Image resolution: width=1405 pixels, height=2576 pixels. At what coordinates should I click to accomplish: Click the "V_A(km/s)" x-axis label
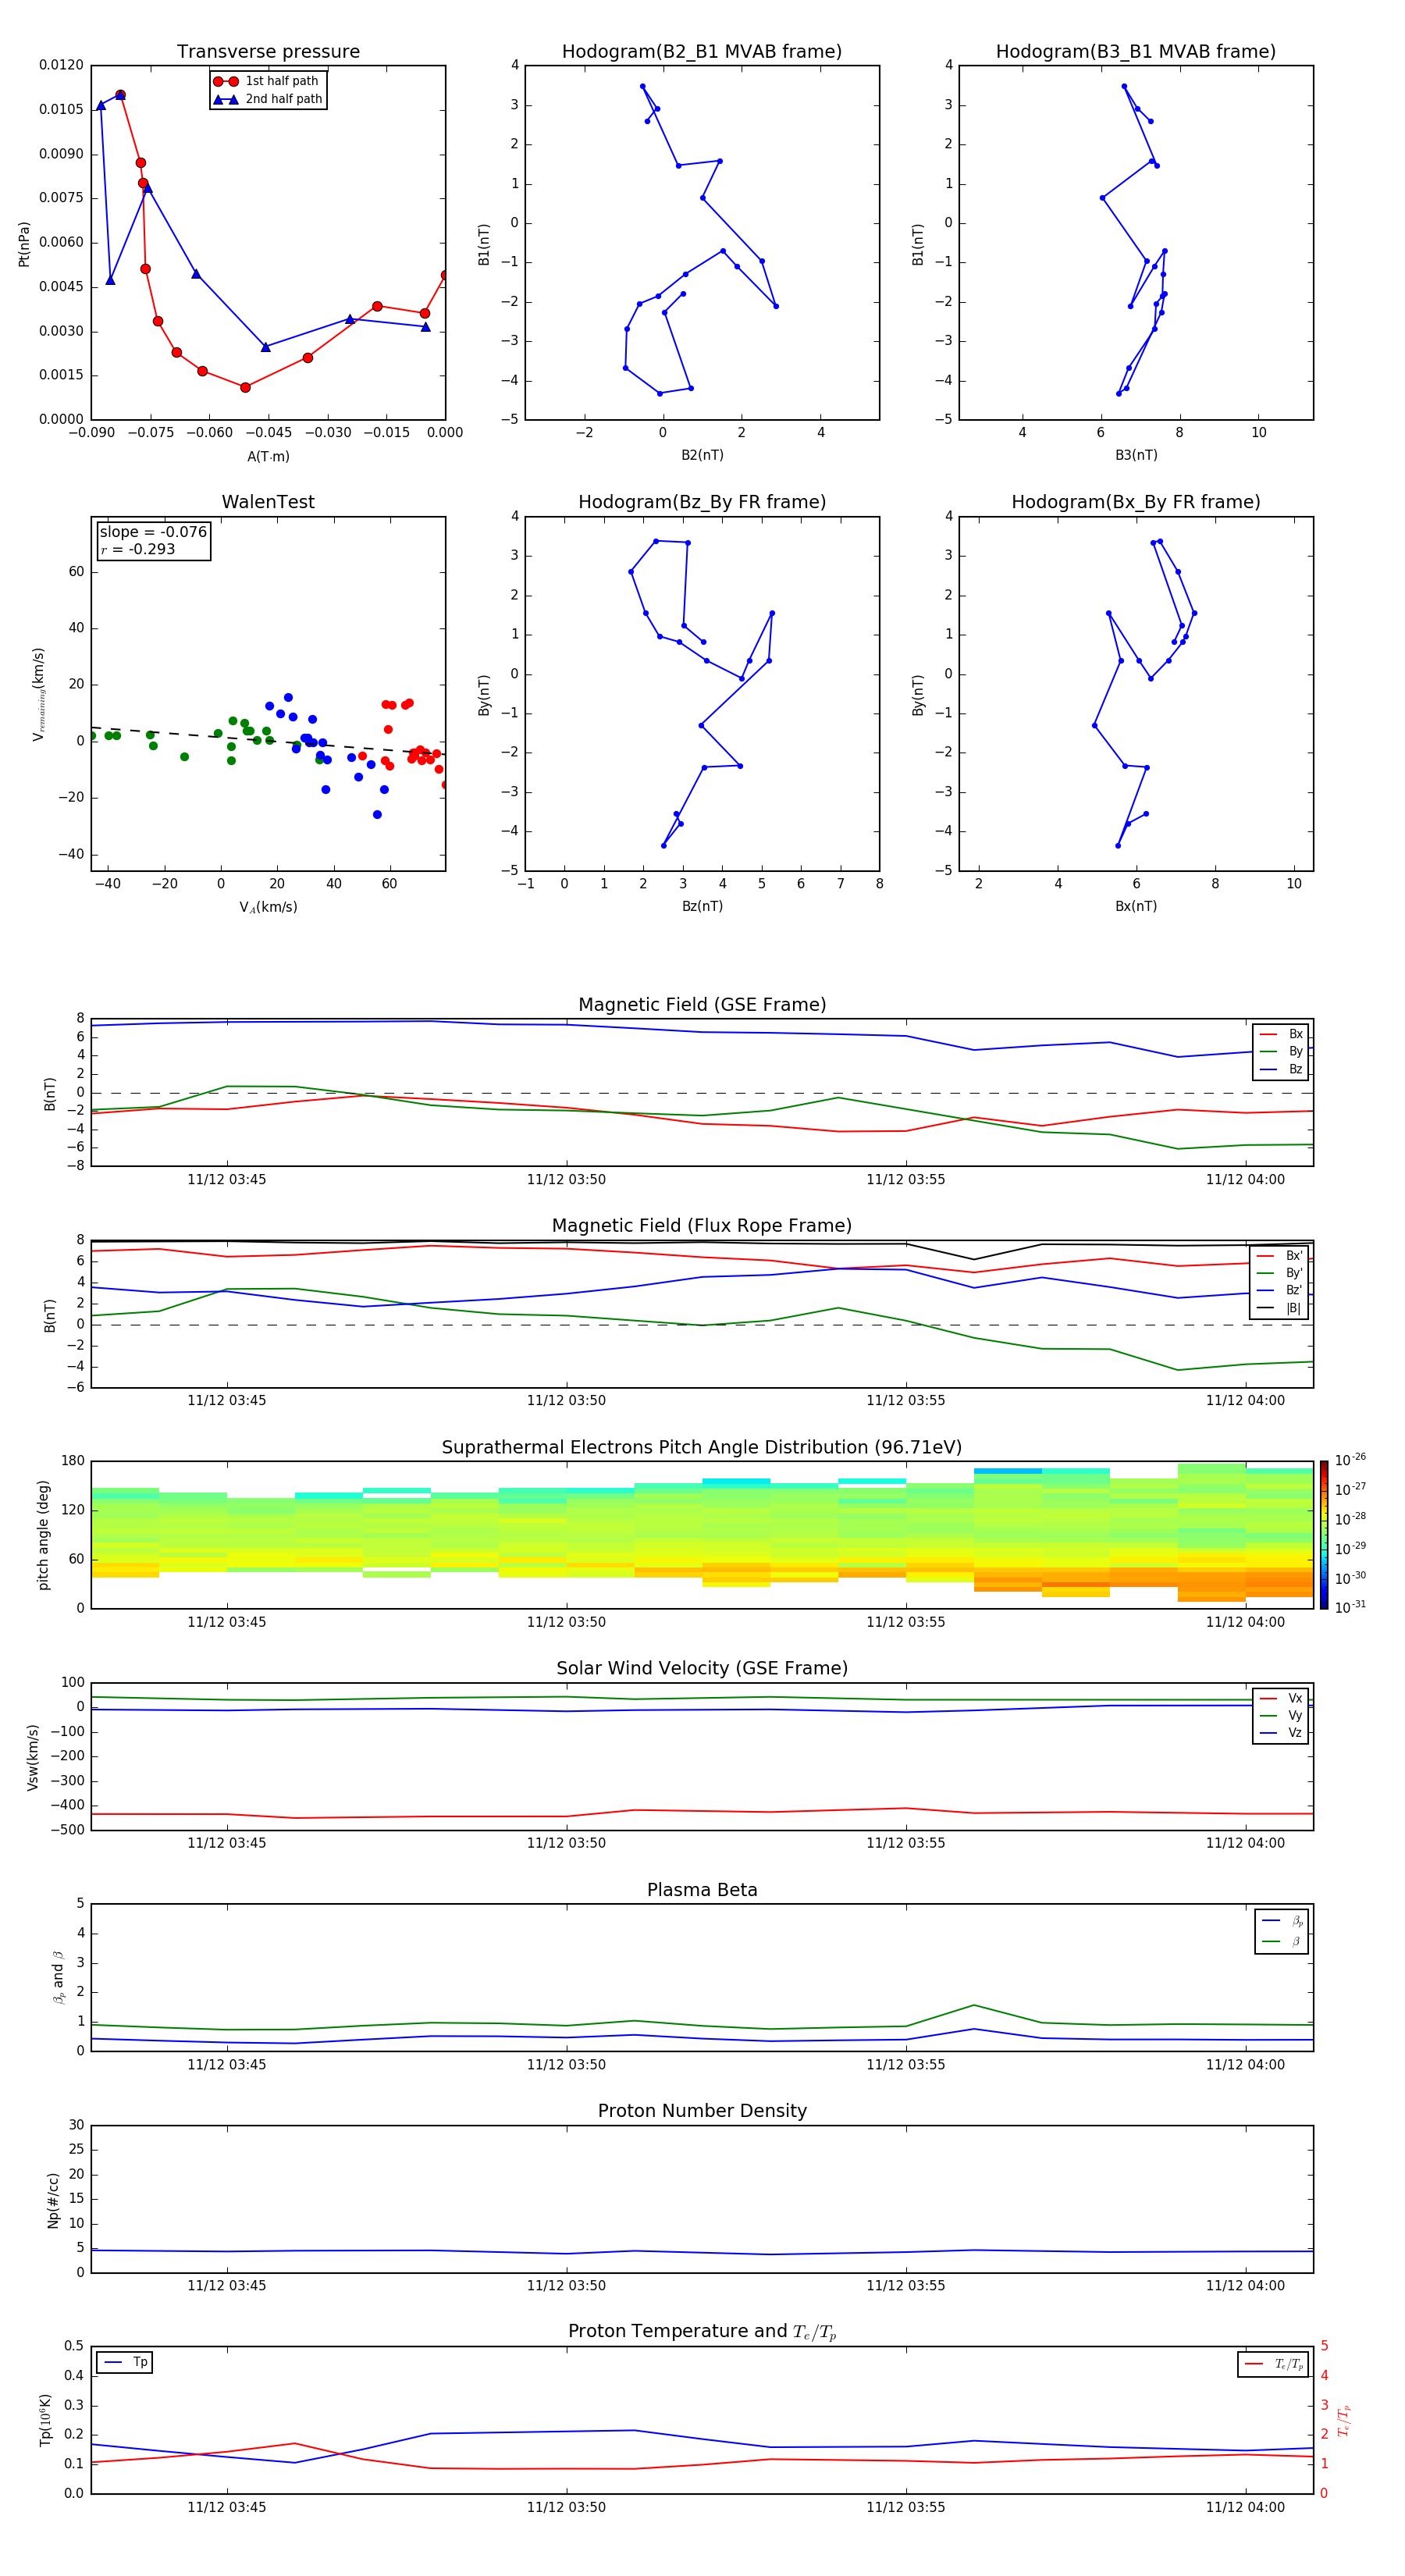pyautogui.click(x=268, y=907)
